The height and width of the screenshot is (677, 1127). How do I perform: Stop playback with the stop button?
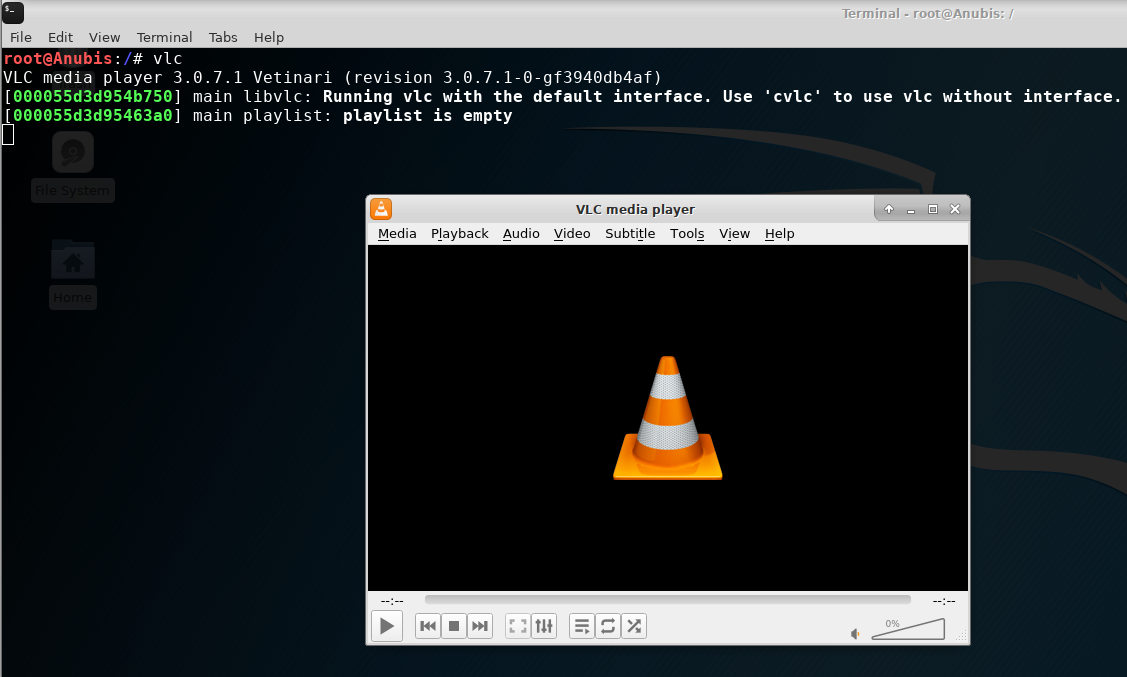454,626
